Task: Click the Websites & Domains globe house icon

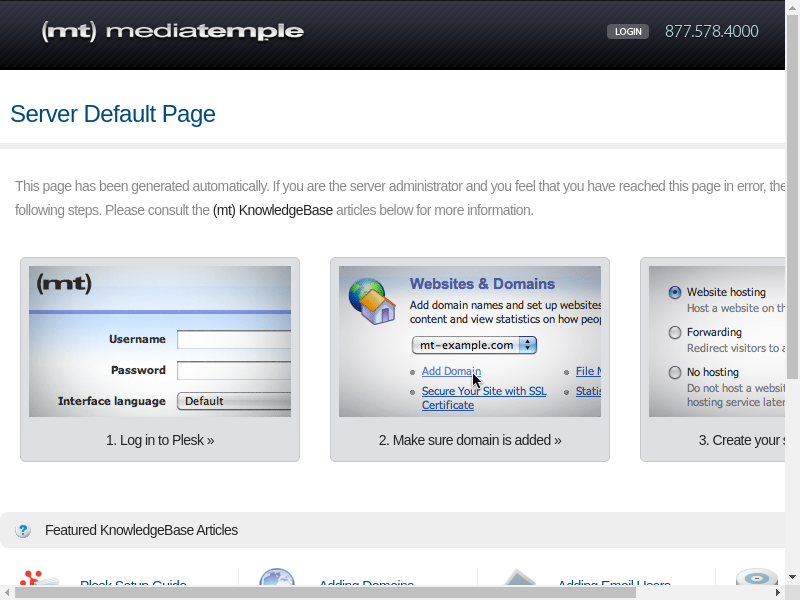Action: click(x=371, y=300)
